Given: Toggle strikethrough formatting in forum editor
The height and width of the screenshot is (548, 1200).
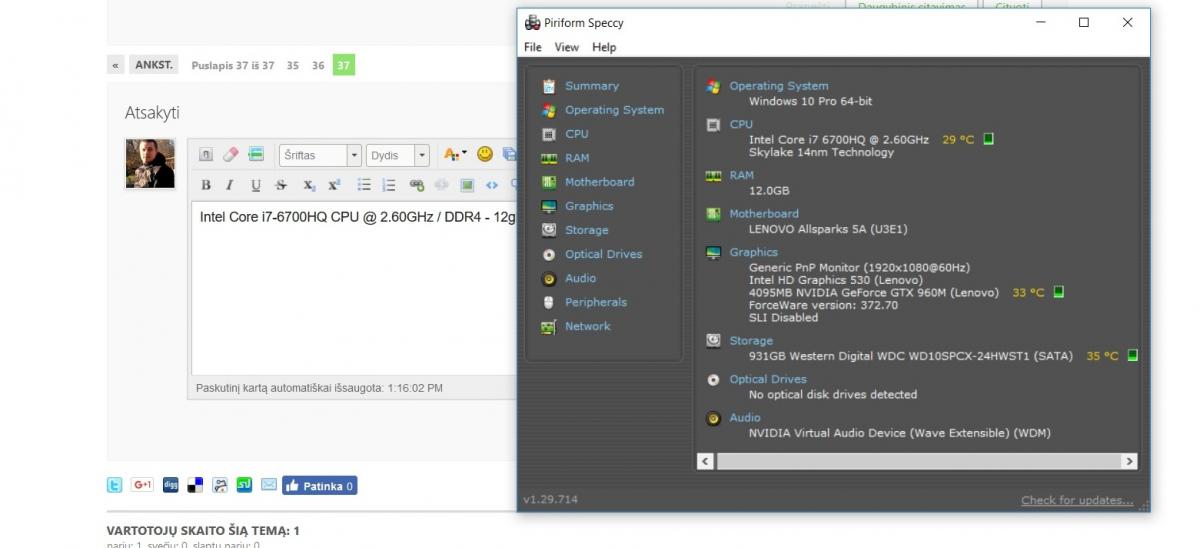Looking at the screenshot, I should (x=281, y=185).
